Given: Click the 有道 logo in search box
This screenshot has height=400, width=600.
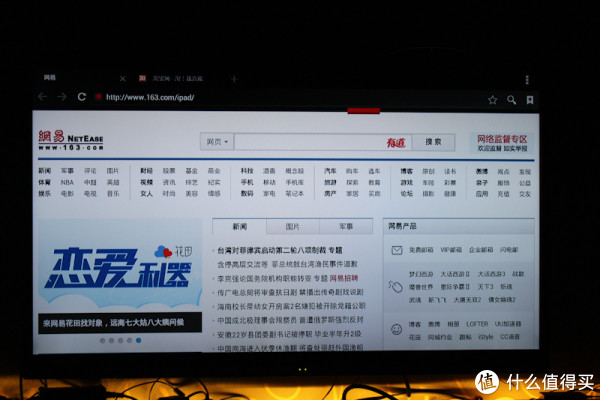Looking at the screenshot, I should 396,143.
